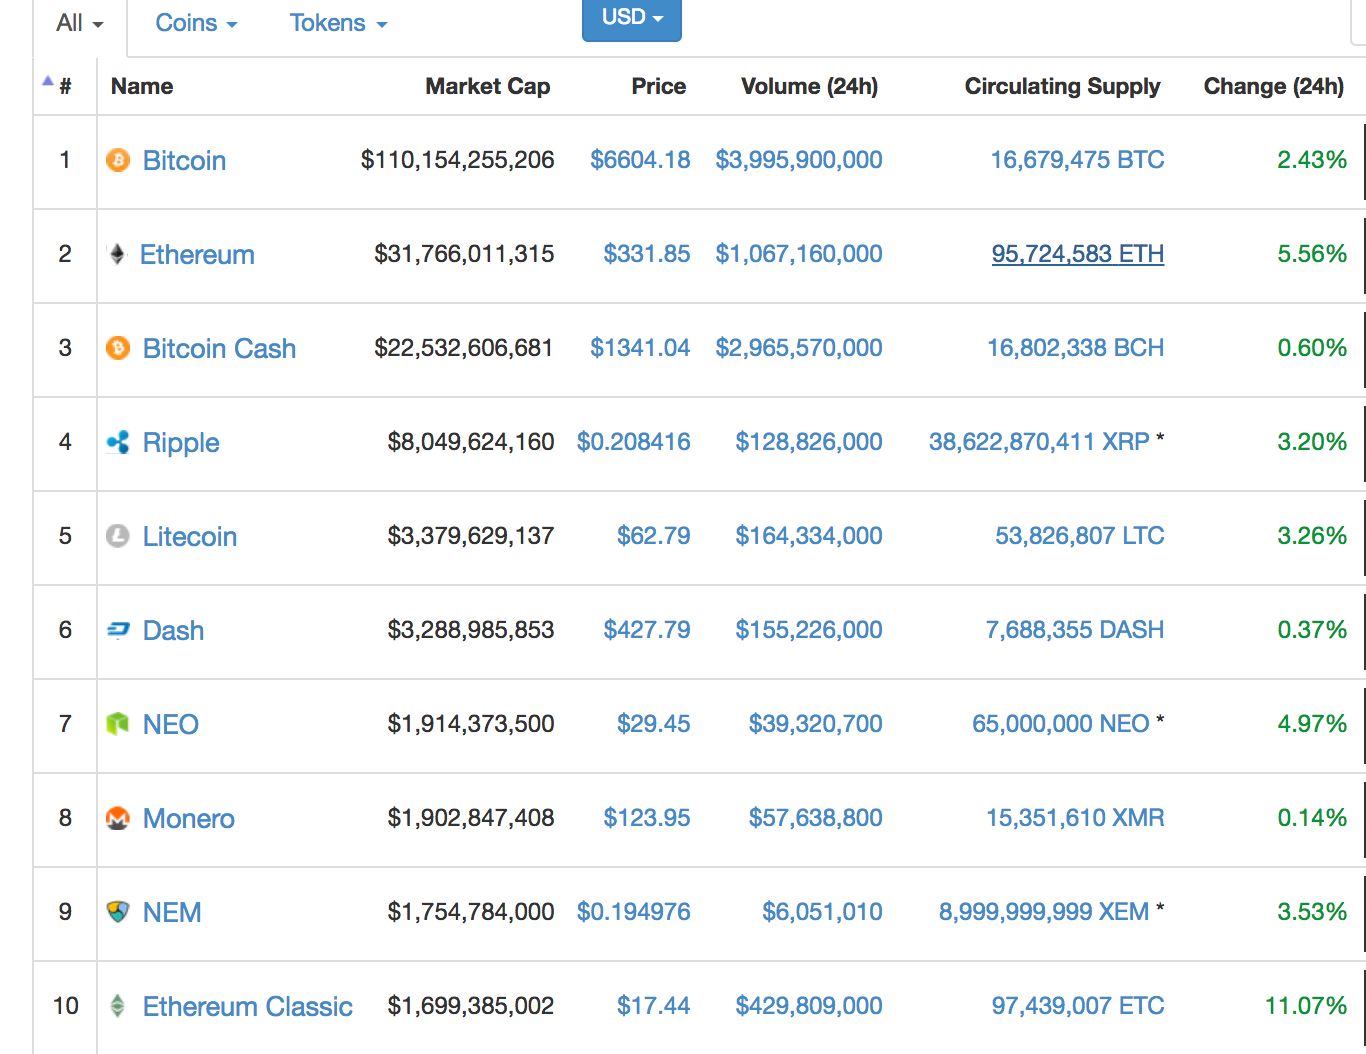Sort by the Market Cap column header

(x=487, y=87)
